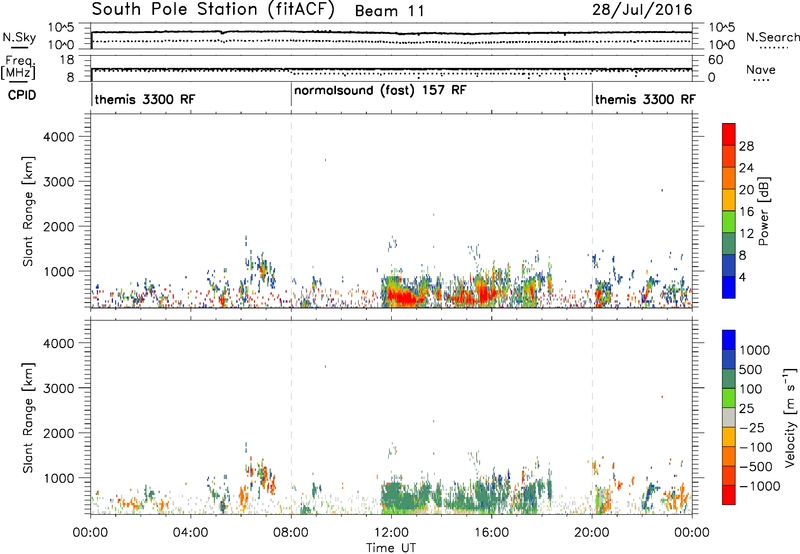This screenshot has width=800, height=554.
Task: Click the 'N.Sky' legend label
Action: coord(19,37)
